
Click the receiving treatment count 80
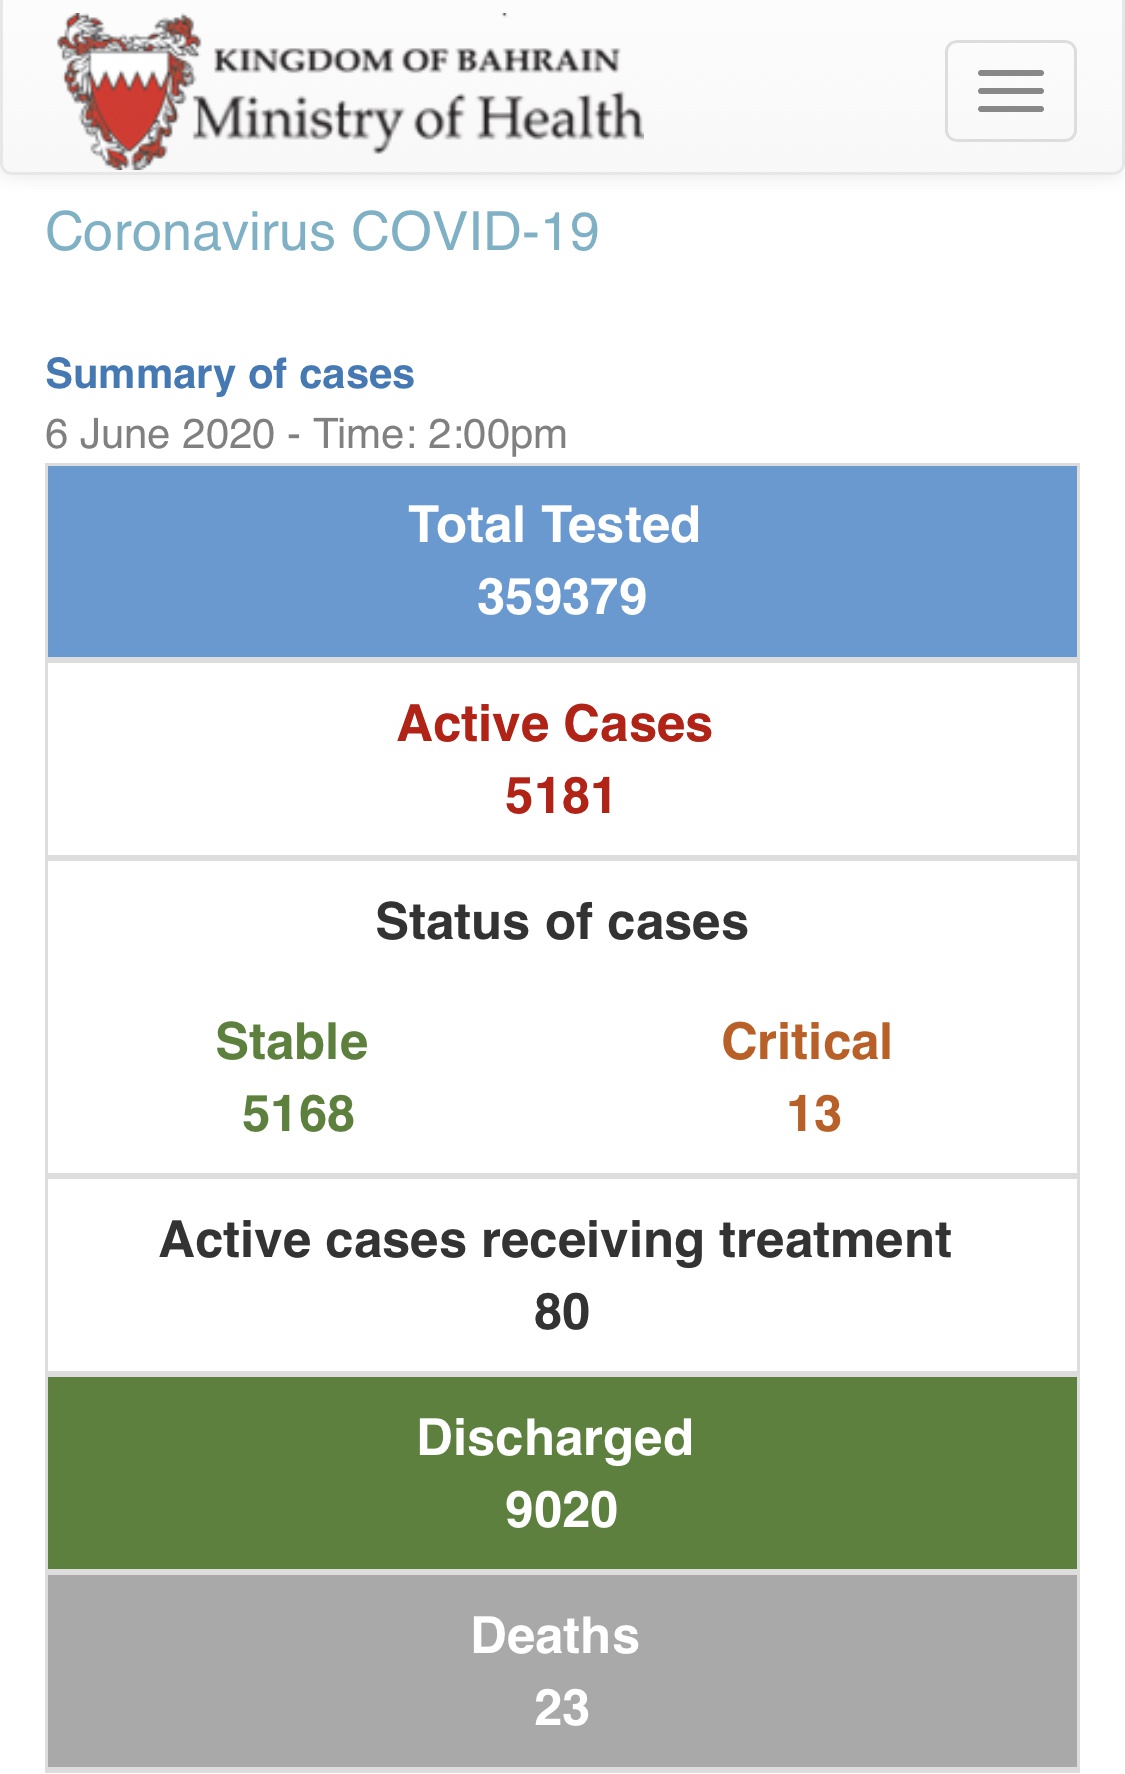[562, 1312]
